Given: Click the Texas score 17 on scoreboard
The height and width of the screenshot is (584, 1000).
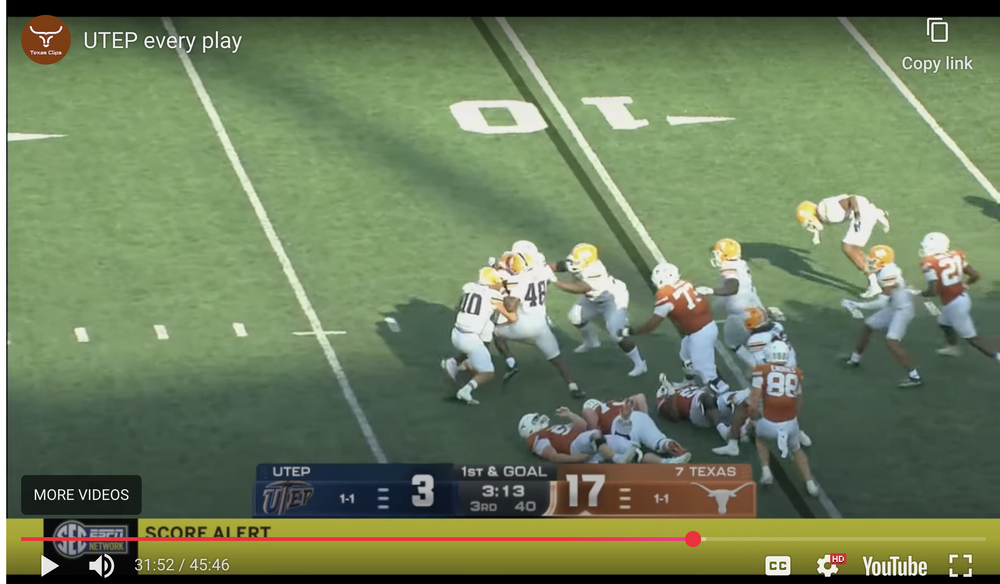Looking at the screenshot, I should [x=584, y=491].
